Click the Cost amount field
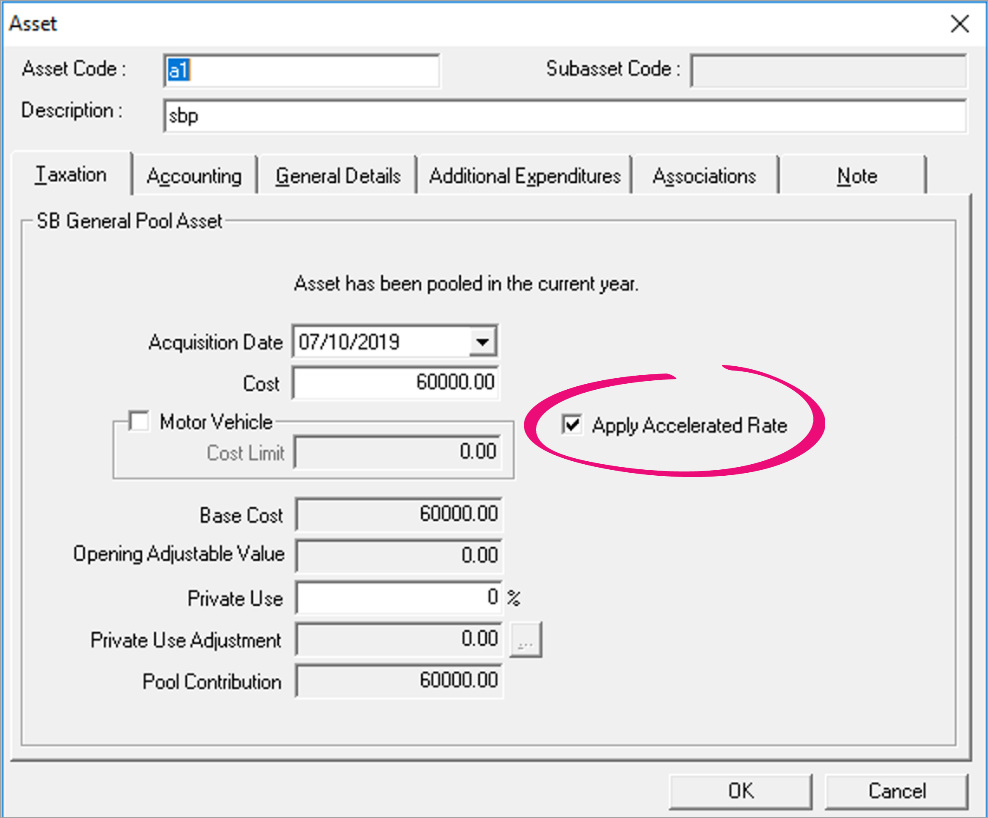 tap(395, 384)
